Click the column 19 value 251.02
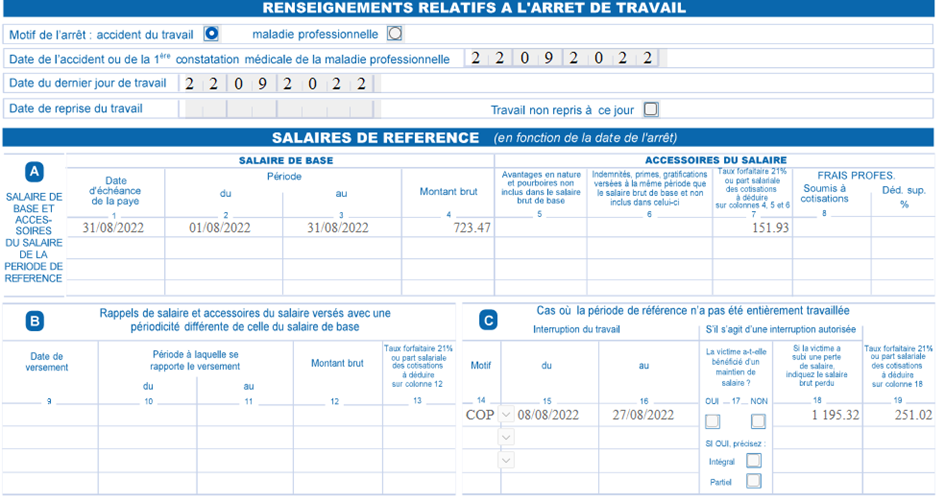 [914, 415]
